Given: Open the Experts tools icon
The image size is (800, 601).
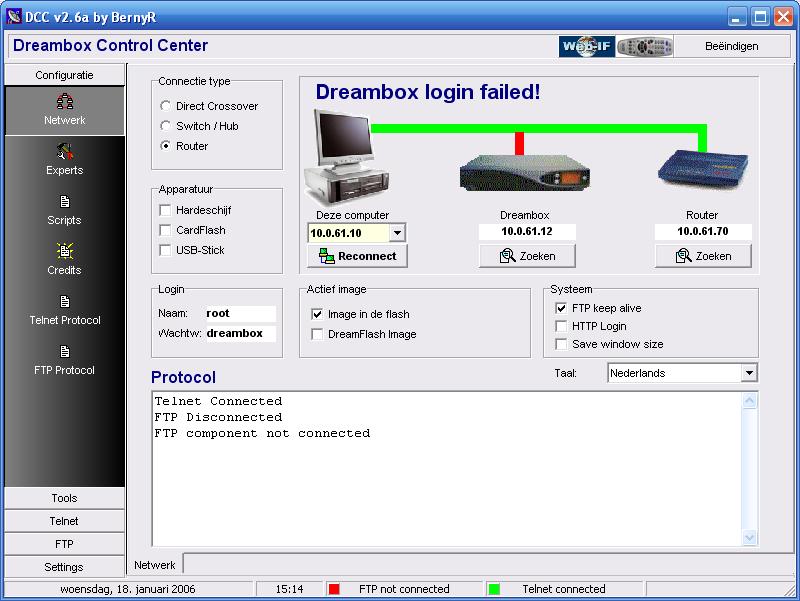Looking at the screenshot, I should 65,152.
